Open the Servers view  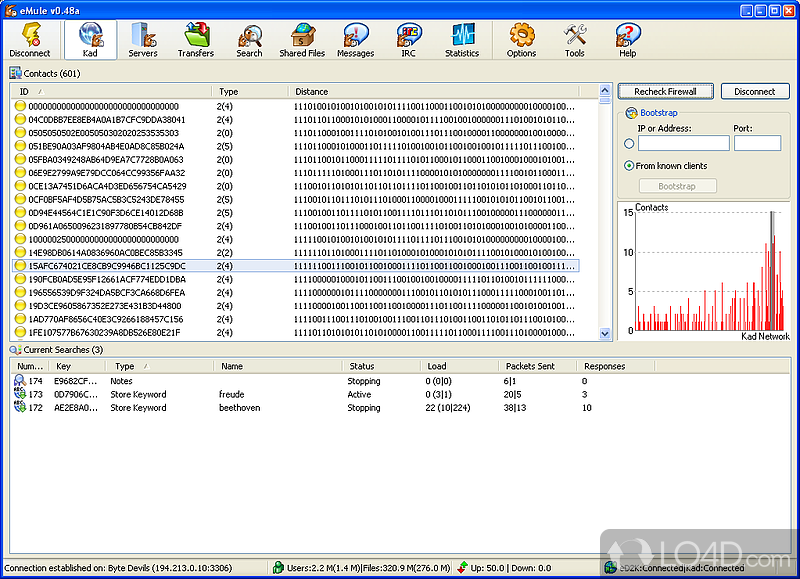click(143, 40)
